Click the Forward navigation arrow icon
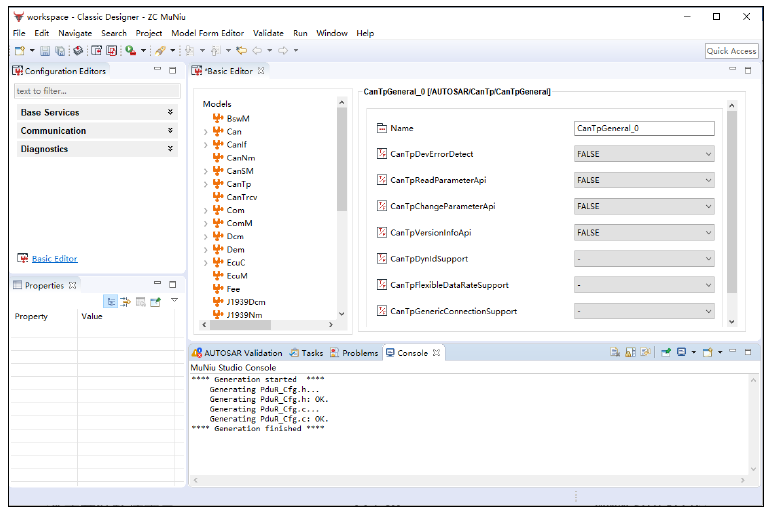 click(283, 50)
